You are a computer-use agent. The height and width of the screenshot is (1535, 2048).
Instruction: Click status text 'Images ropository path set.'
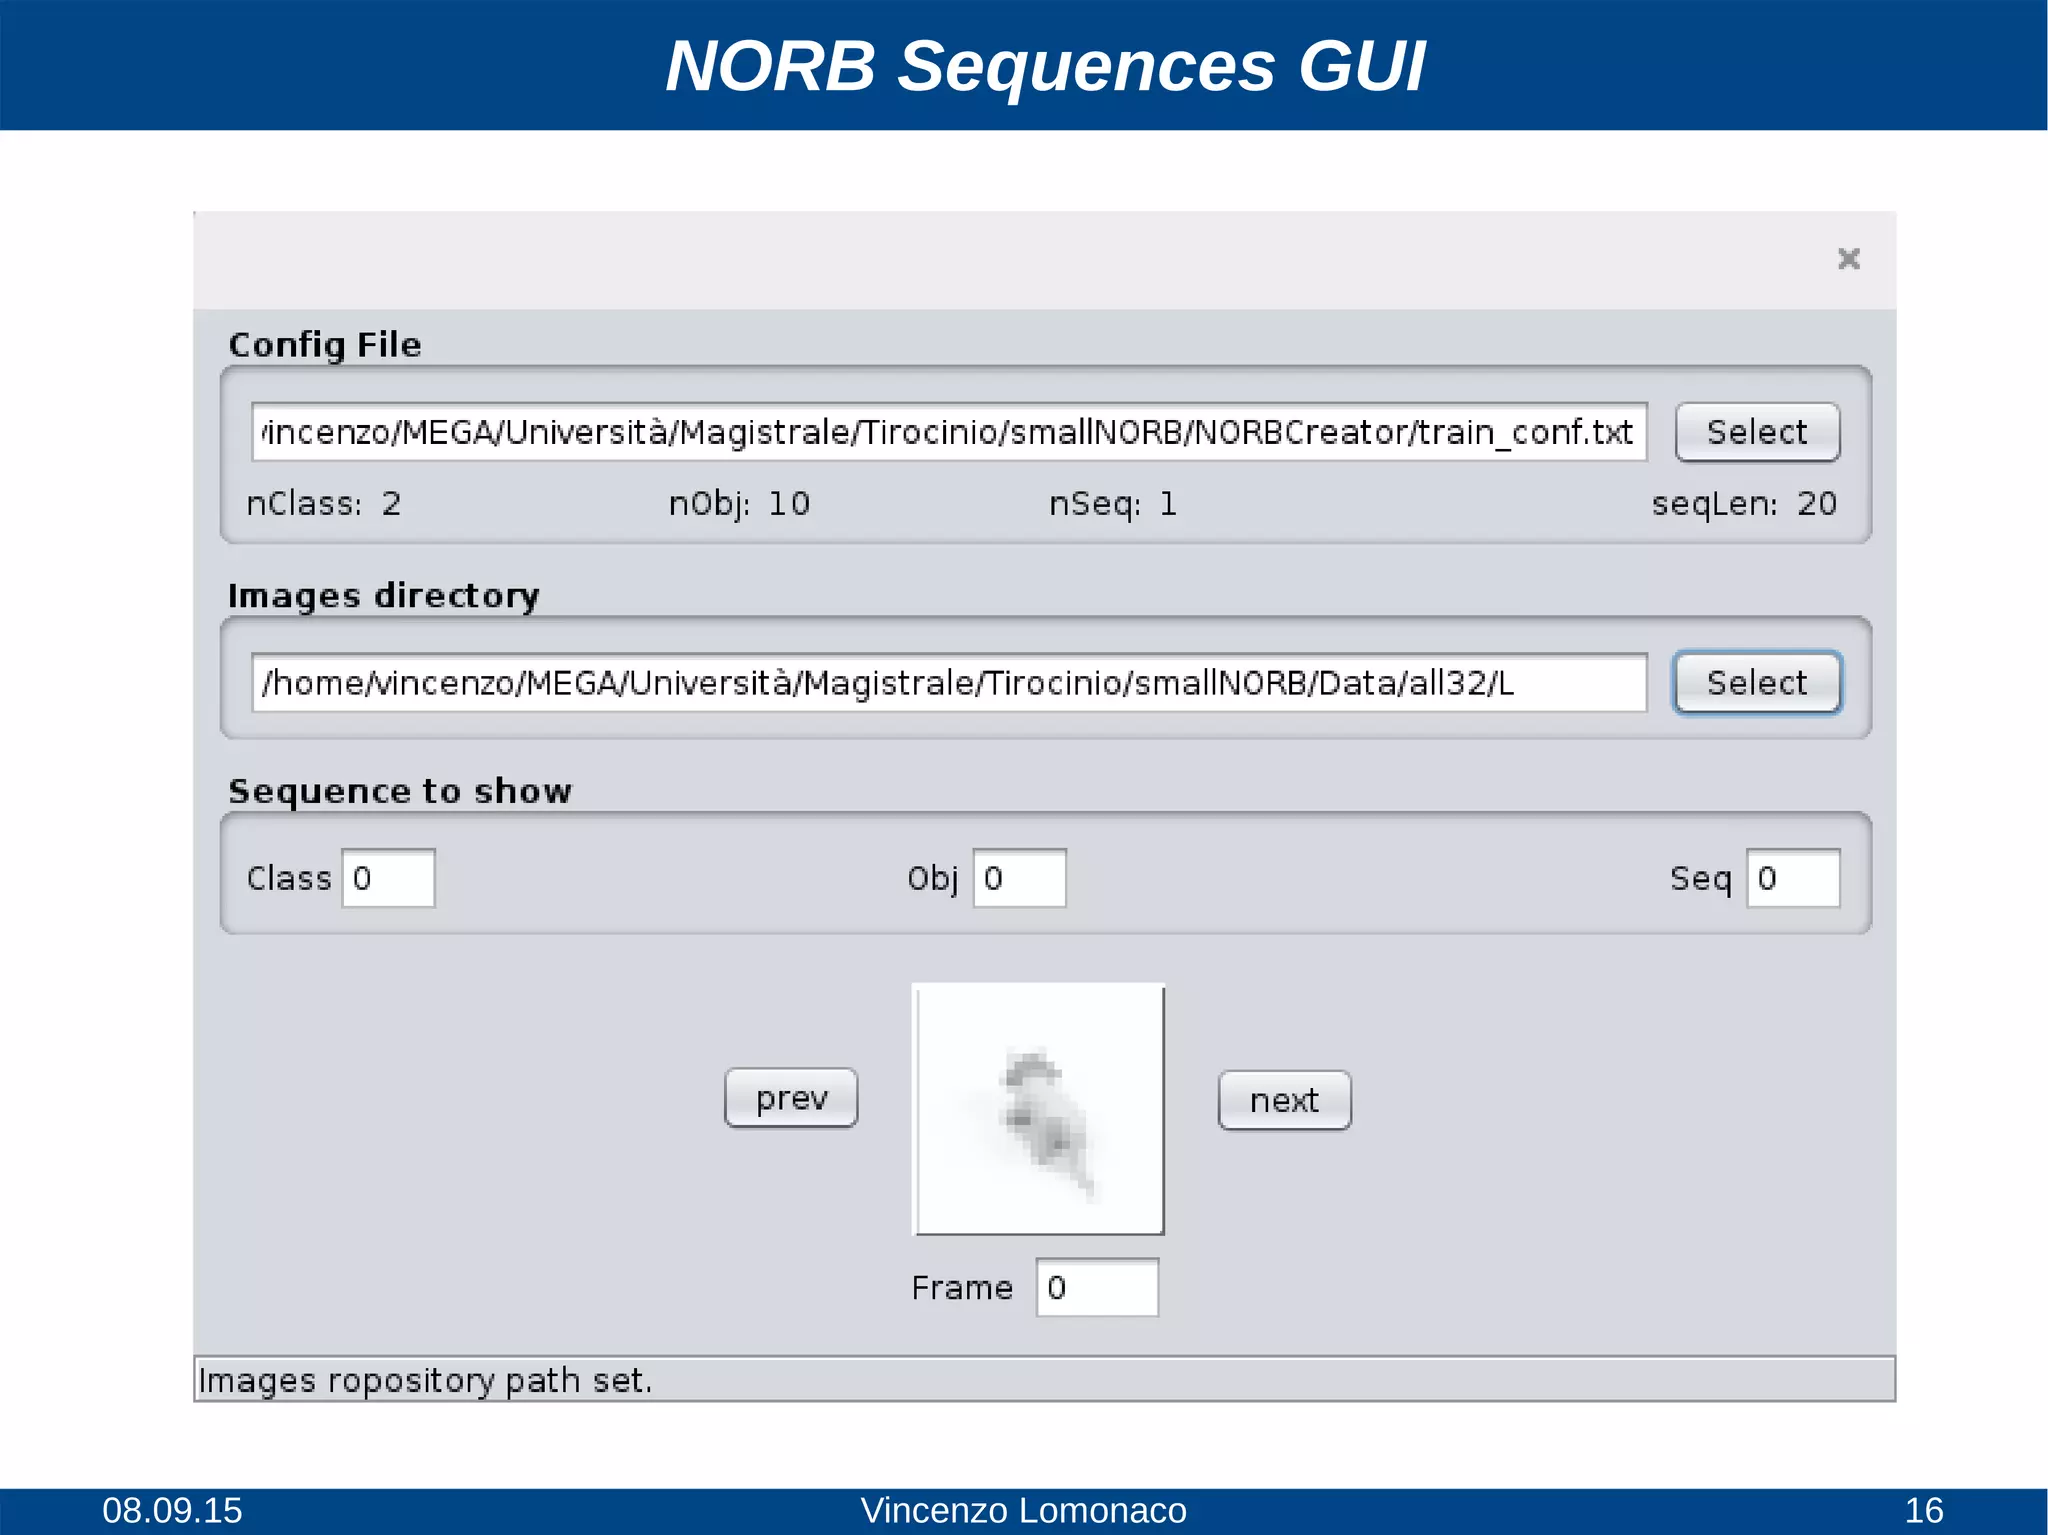tap(425, 1380)
